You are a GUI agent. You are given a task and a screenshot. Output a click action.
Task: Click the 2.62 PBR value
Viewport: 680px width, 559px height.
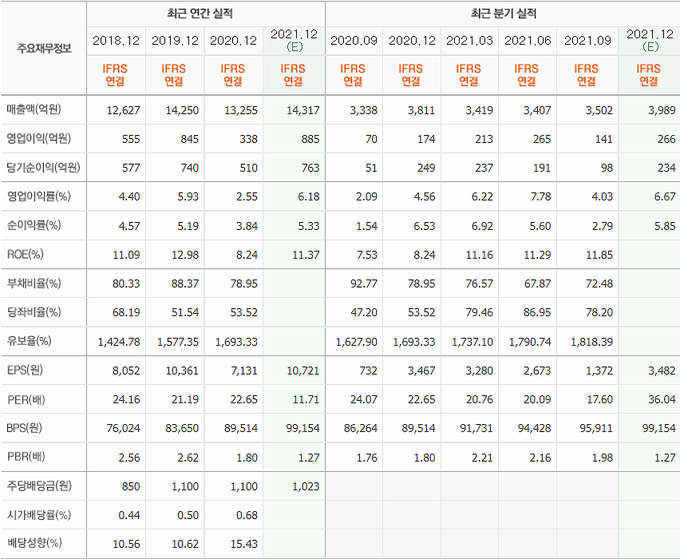pyautogui.click(x=188, y=458)
